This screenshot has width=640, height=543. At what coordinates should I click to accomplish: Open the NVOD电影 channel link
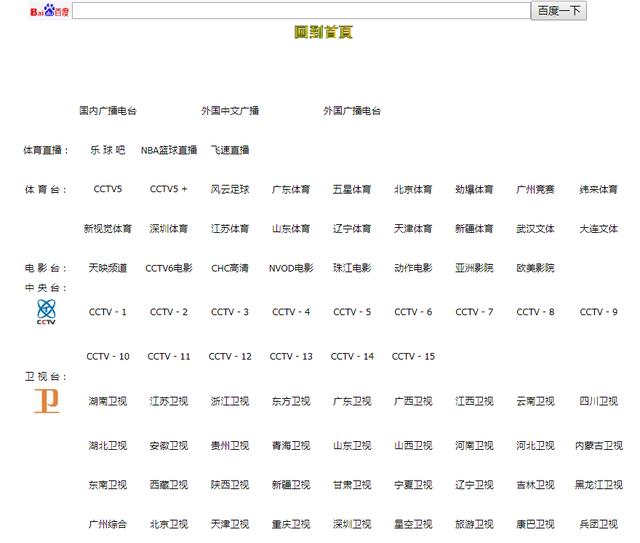click(291, 268)
